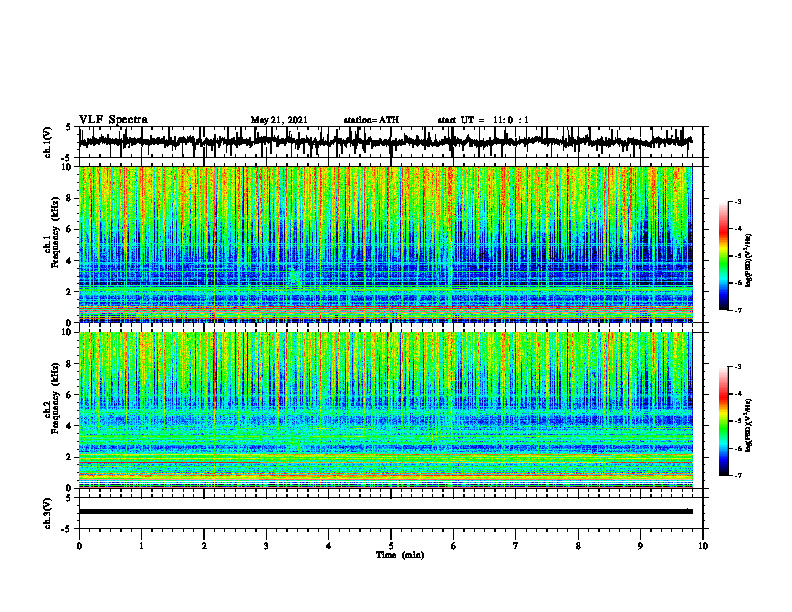Click the ch.1 voltage waveform trace
Screen dimensions: 792x612
(x=385, y=142)
